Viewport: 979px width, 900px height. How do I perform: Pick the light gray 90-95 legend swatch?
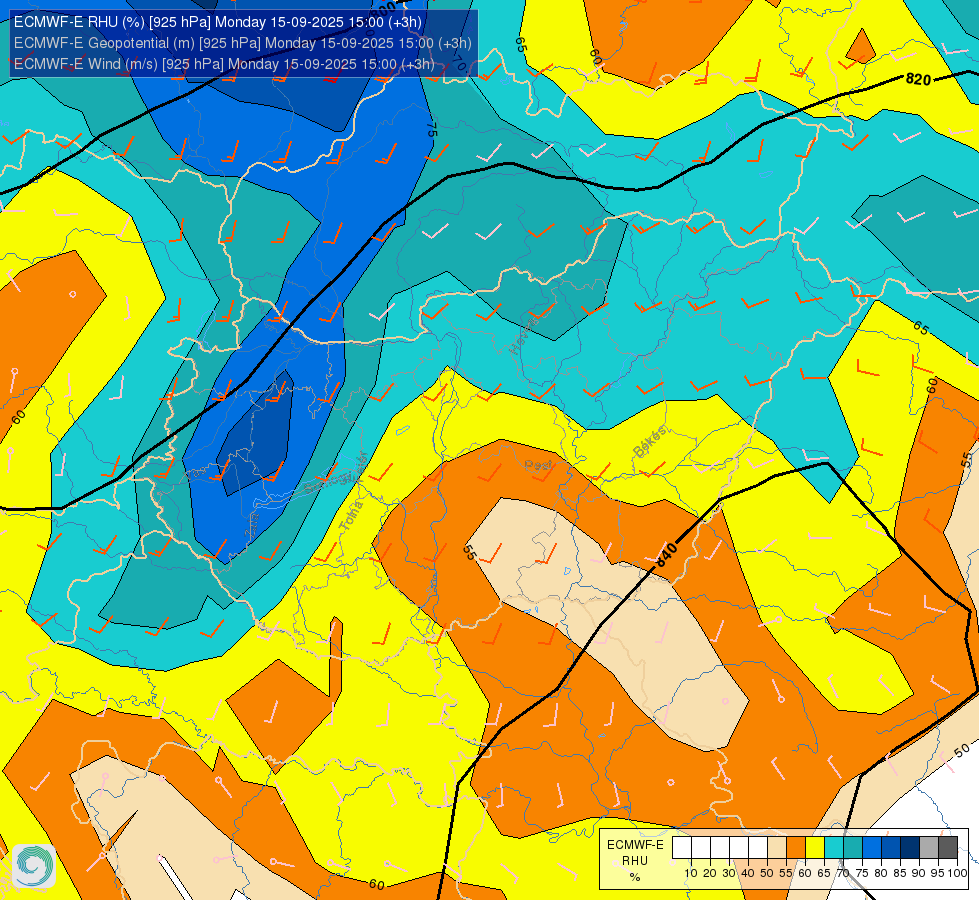[929, 848]
